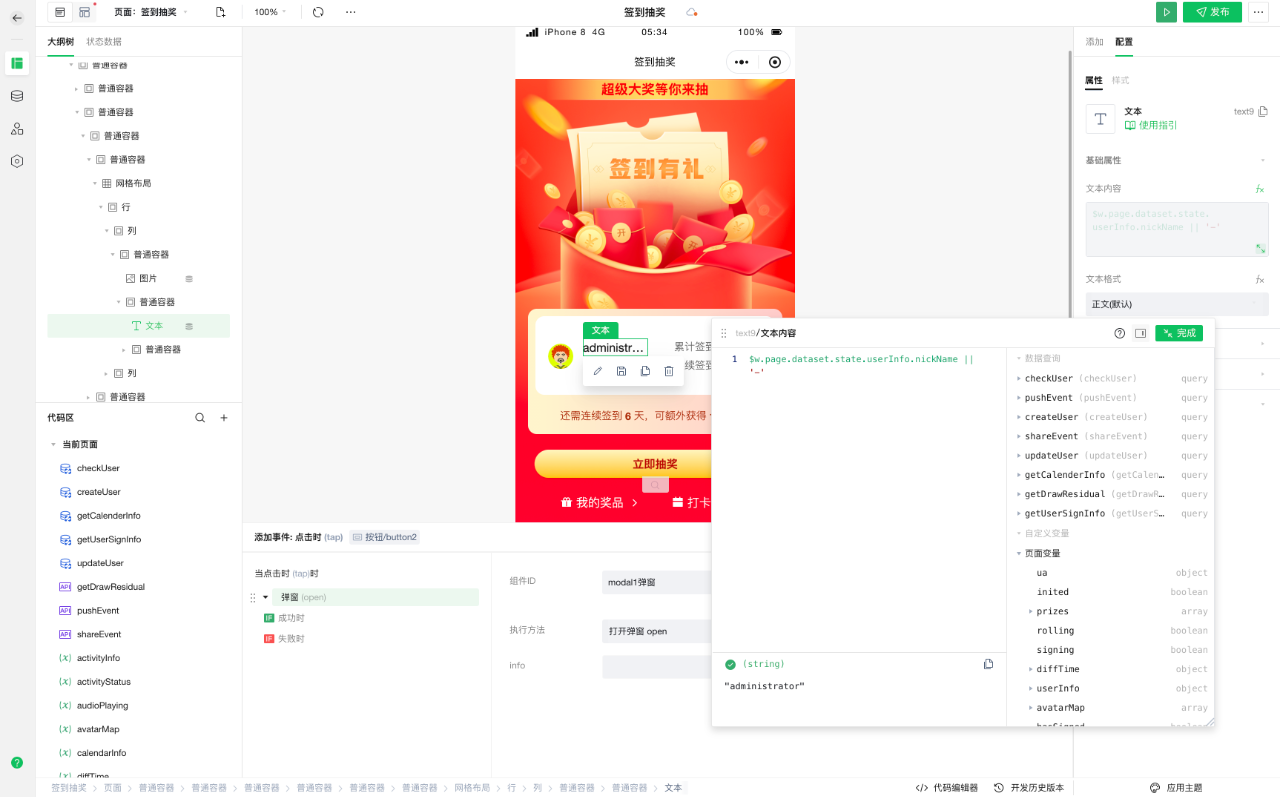1280x797 pixels.
Task: Expand userInfo object variable
Action: (1031, 688)
